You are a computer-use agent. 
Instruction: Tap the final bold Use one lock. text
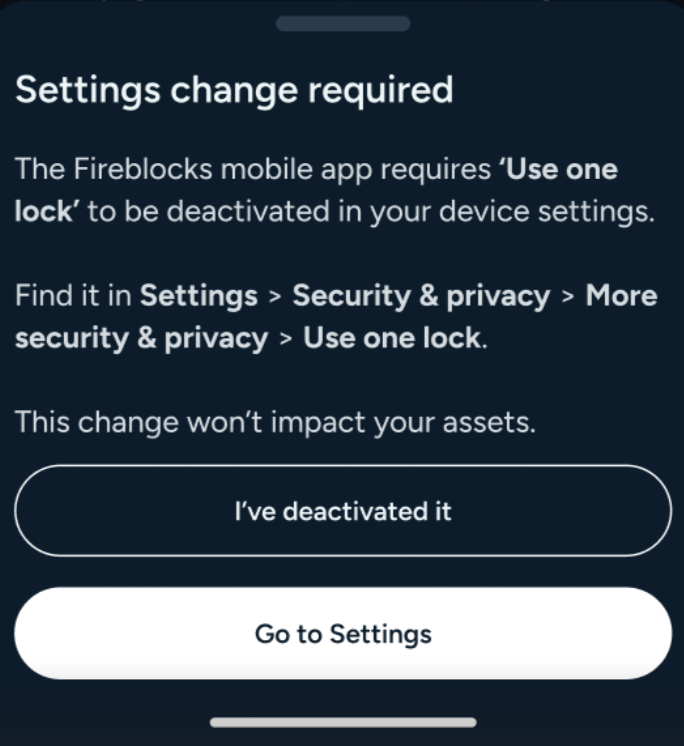(395, 338)
